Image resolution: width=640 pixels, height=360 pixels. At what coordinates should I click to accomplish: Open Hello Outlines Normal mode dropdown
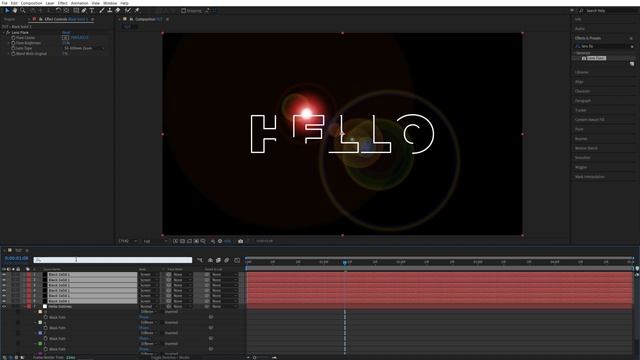point(149,307)
